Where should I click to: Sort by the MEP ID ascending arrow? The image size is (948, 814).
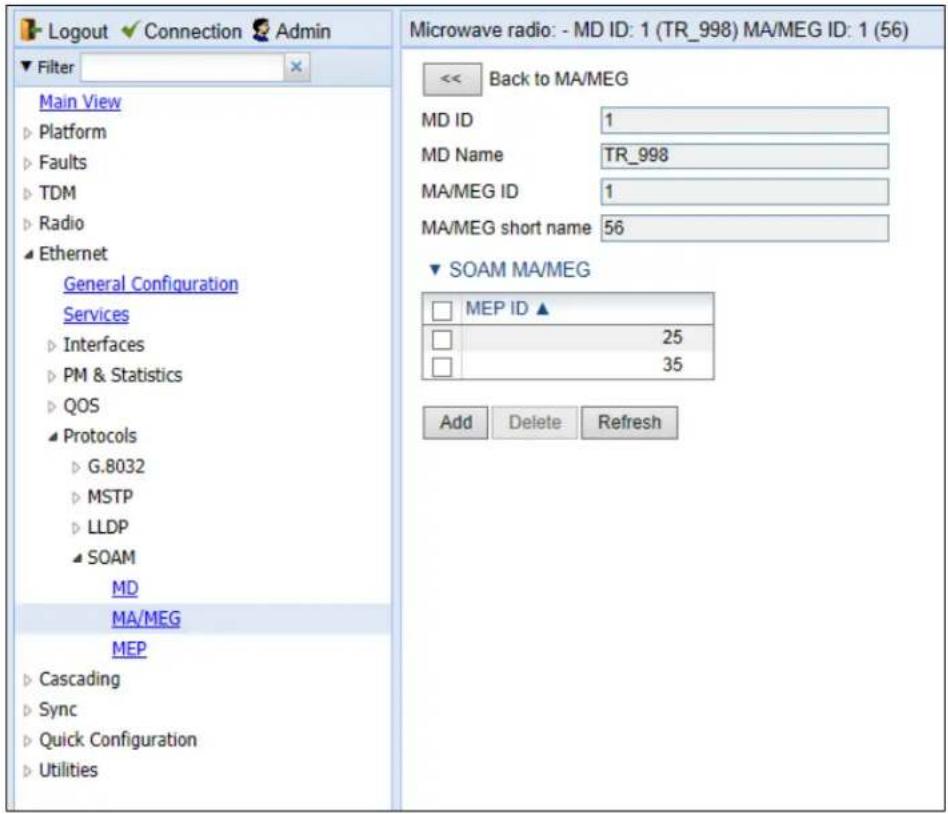click(x=542, y=309)
